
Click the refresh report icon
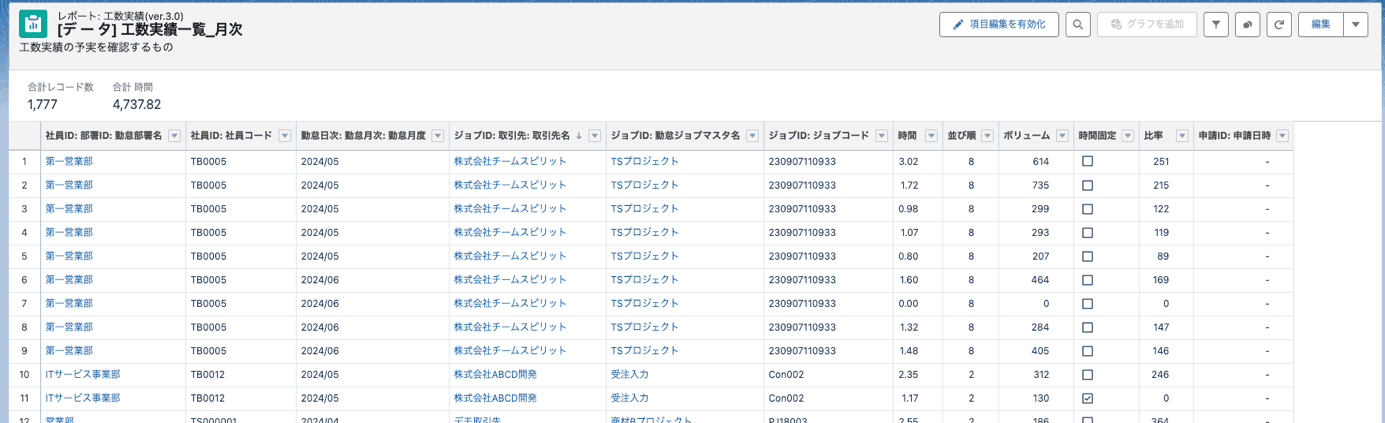1278,25
